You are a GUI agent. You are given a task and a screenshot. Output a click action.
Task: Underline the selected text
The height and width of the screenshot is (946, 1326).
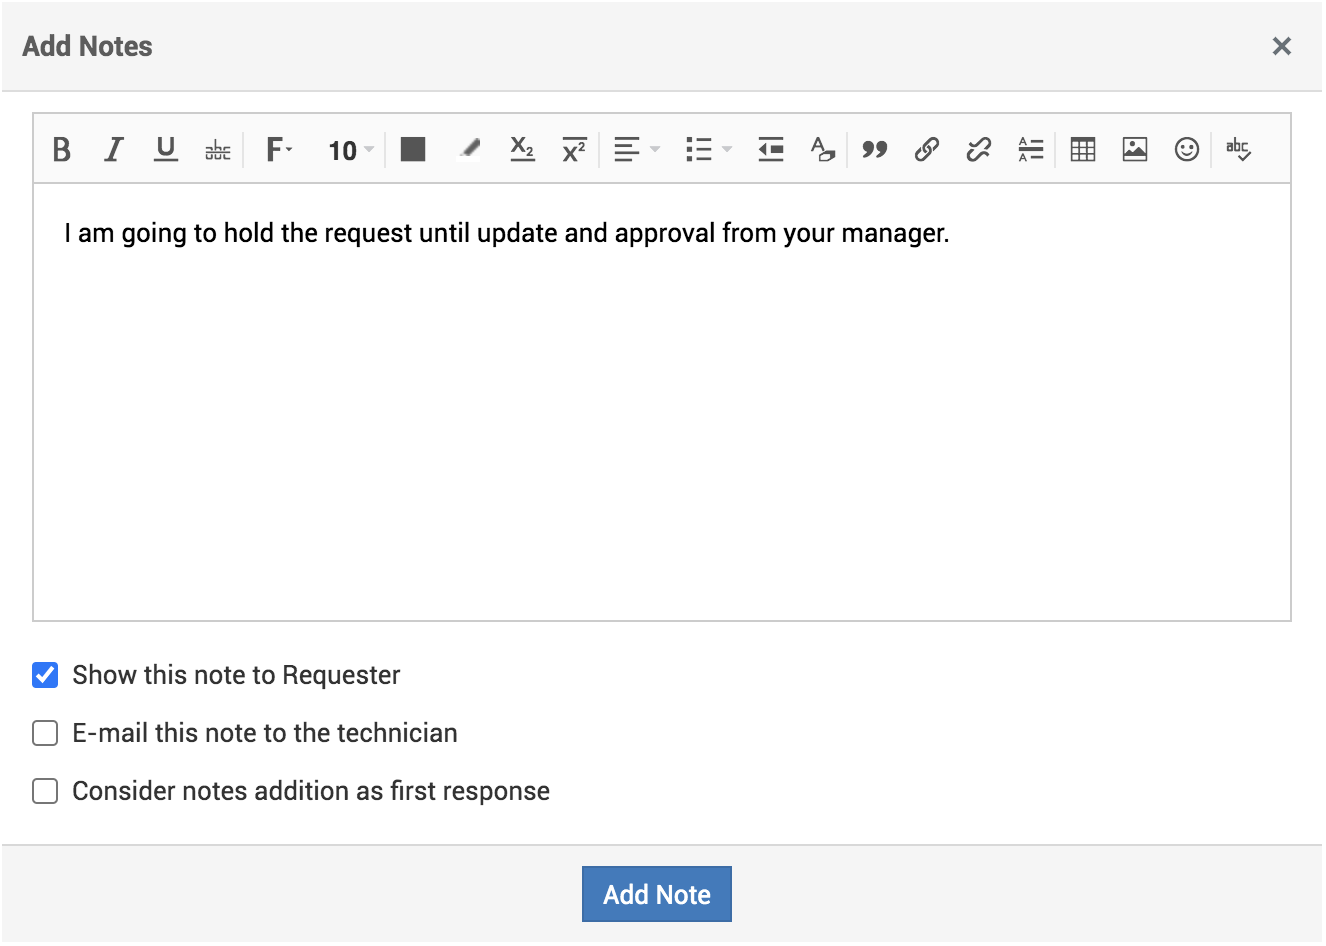[166, 150]
